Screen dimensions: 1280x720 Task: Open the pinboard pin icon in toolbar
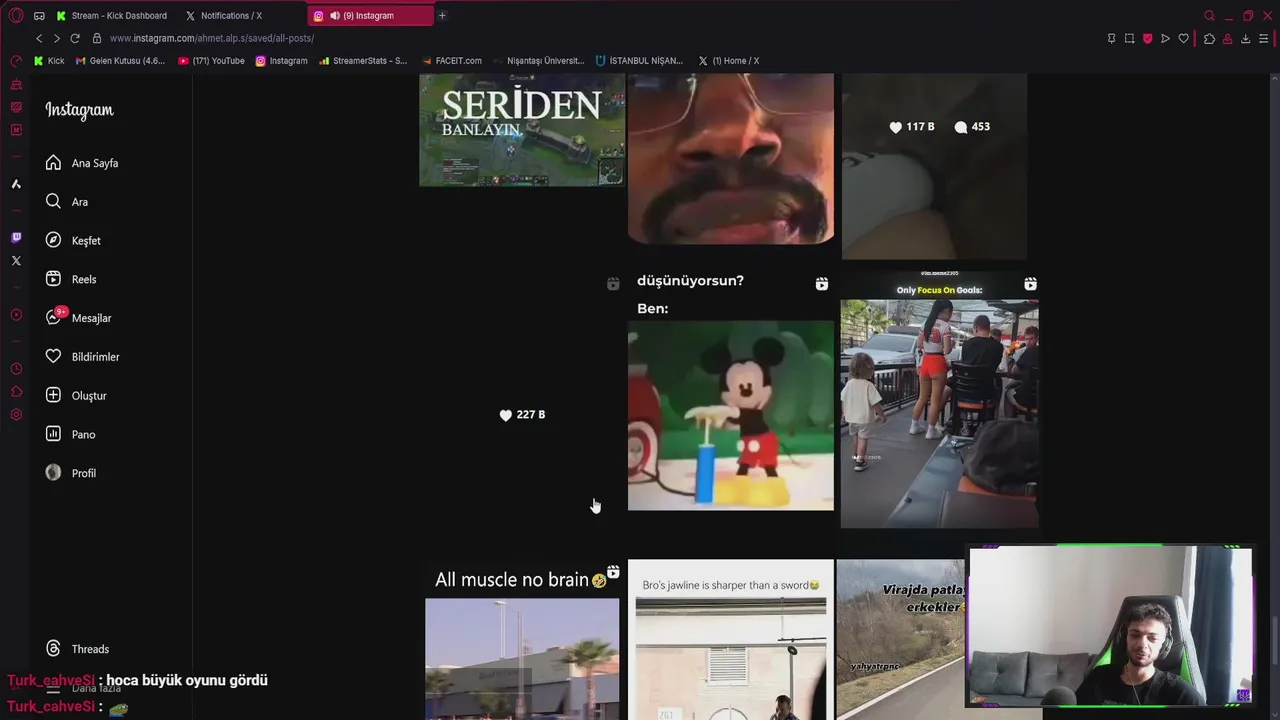click(1111, 38)
